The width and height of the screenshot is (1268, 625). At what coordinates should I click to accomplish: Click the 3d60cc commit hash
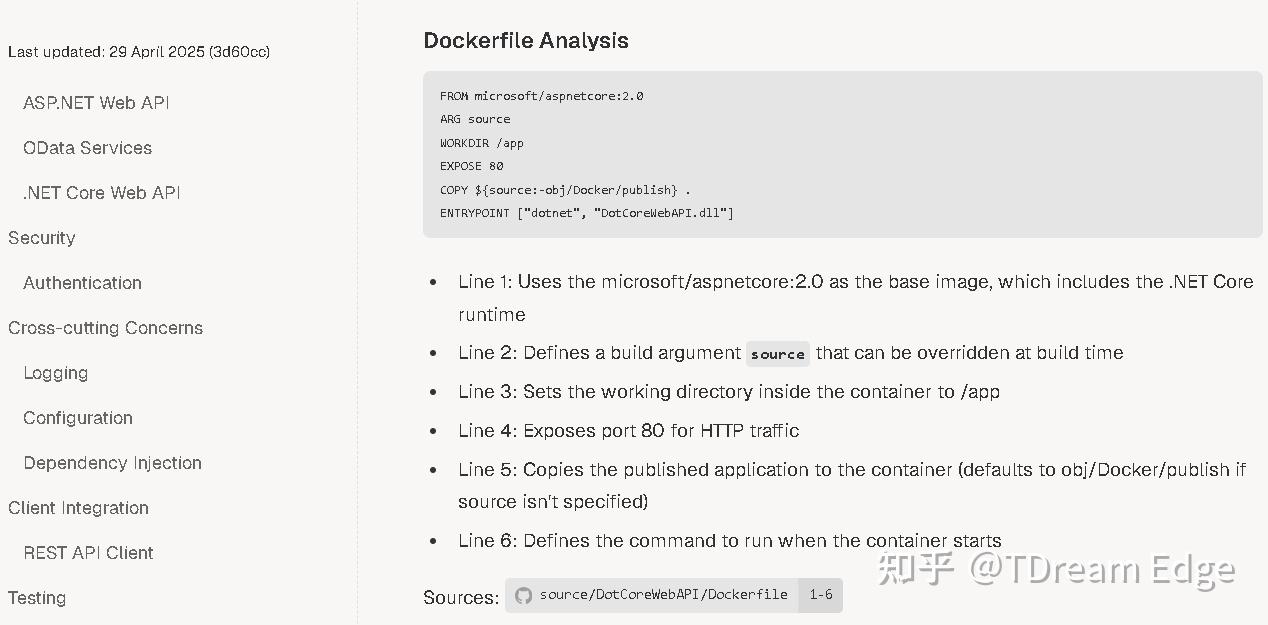(241, 51)
